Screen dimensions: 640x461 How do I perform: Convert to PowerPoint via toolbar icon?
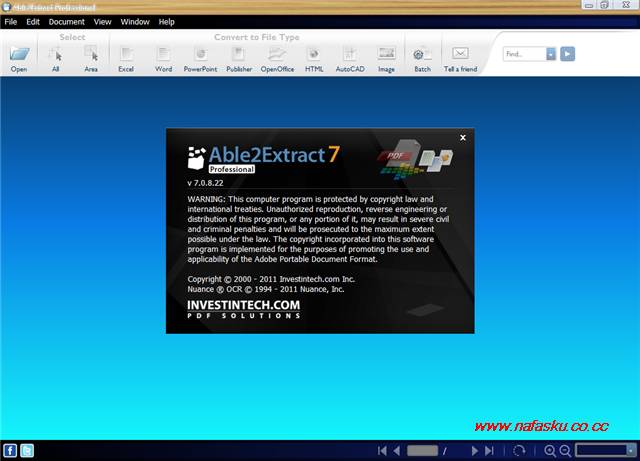click(x=200, y=54)
